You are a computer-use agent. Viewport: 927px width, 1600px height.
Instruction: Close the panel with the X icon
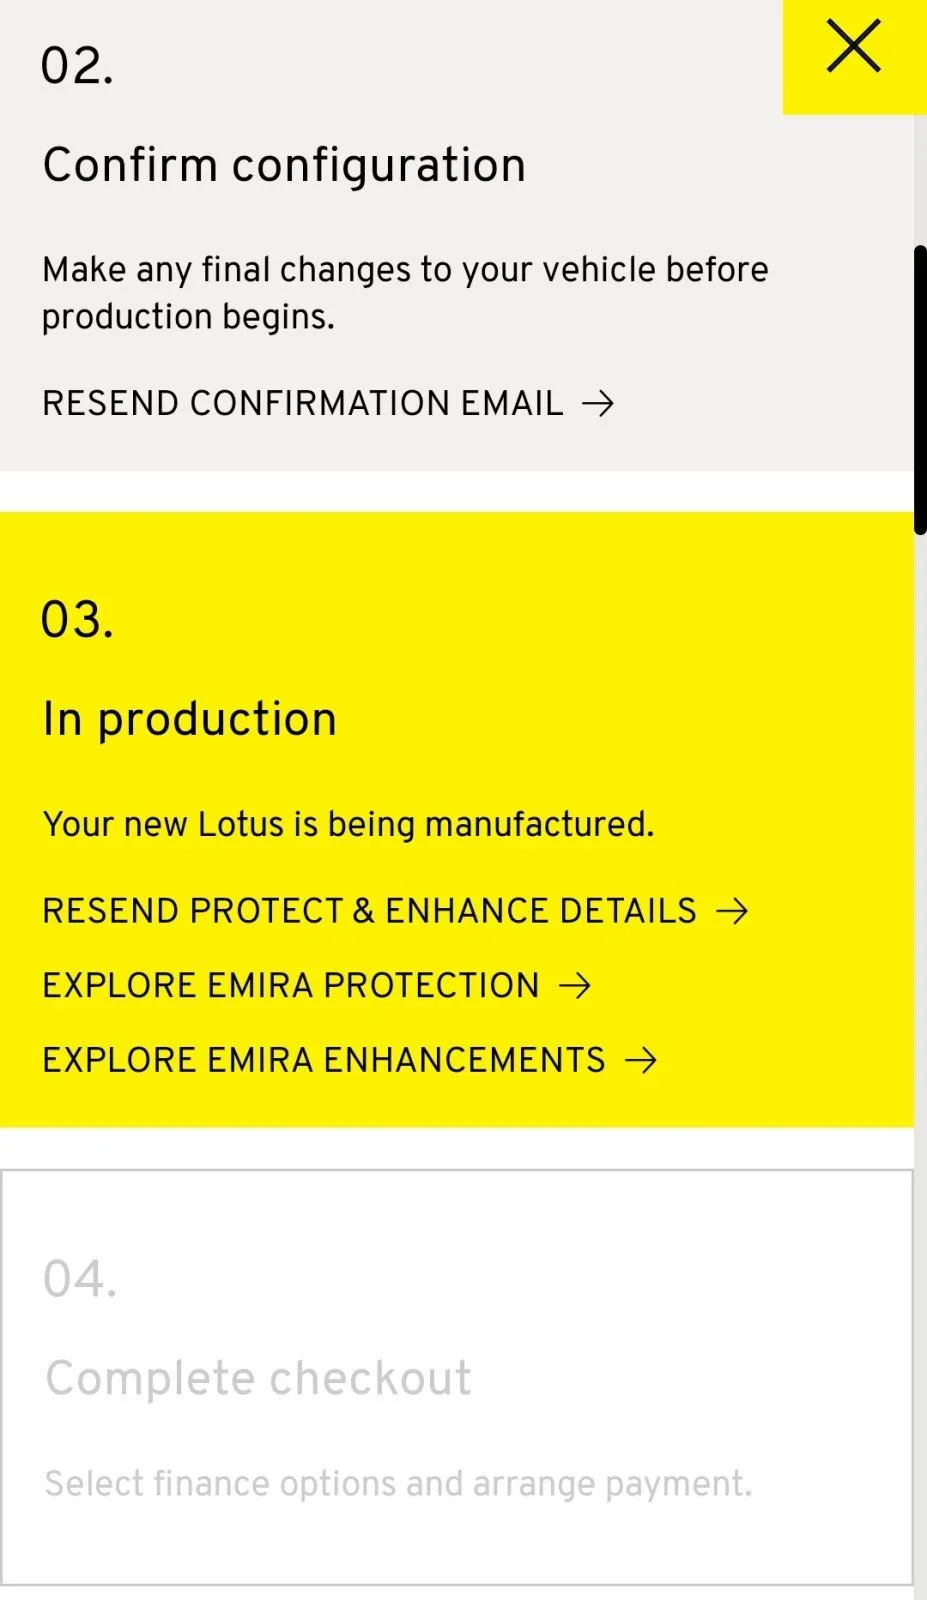pos(853,48)
